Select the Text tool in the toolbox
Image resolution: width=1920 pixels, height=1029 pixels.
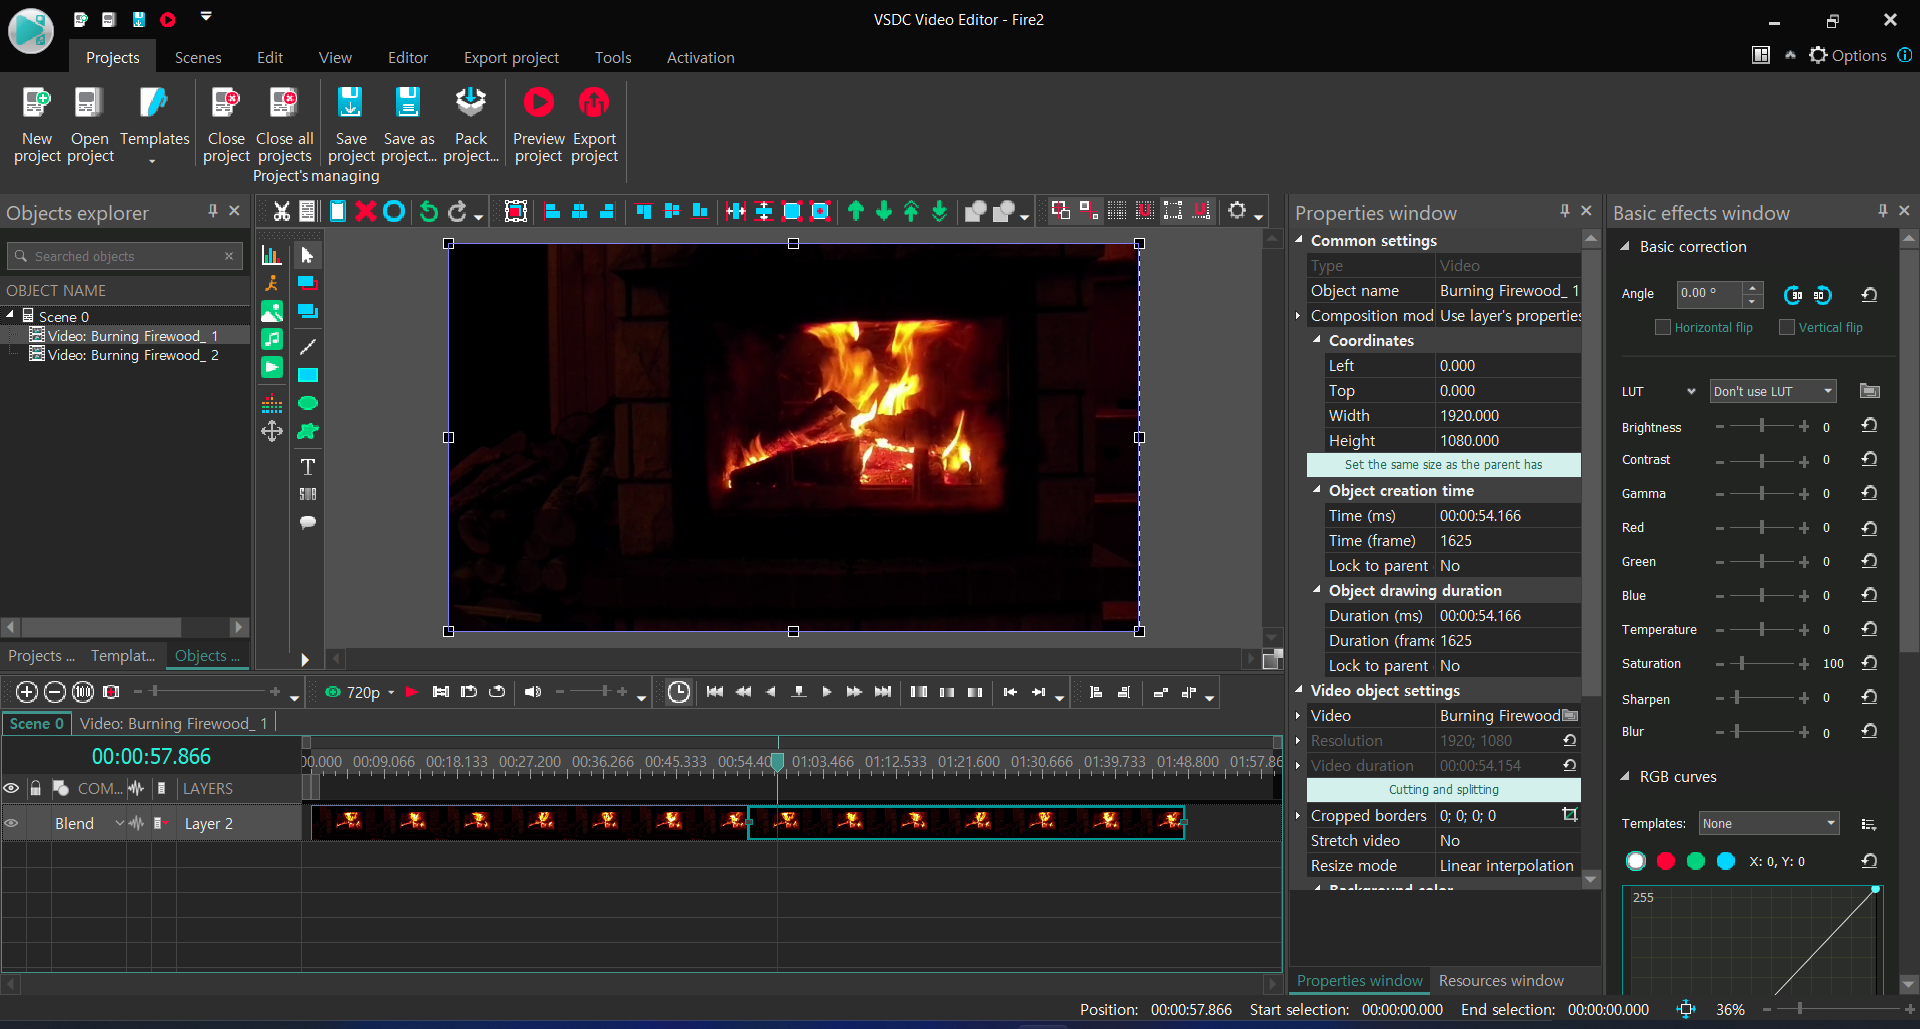click(308, 467)
